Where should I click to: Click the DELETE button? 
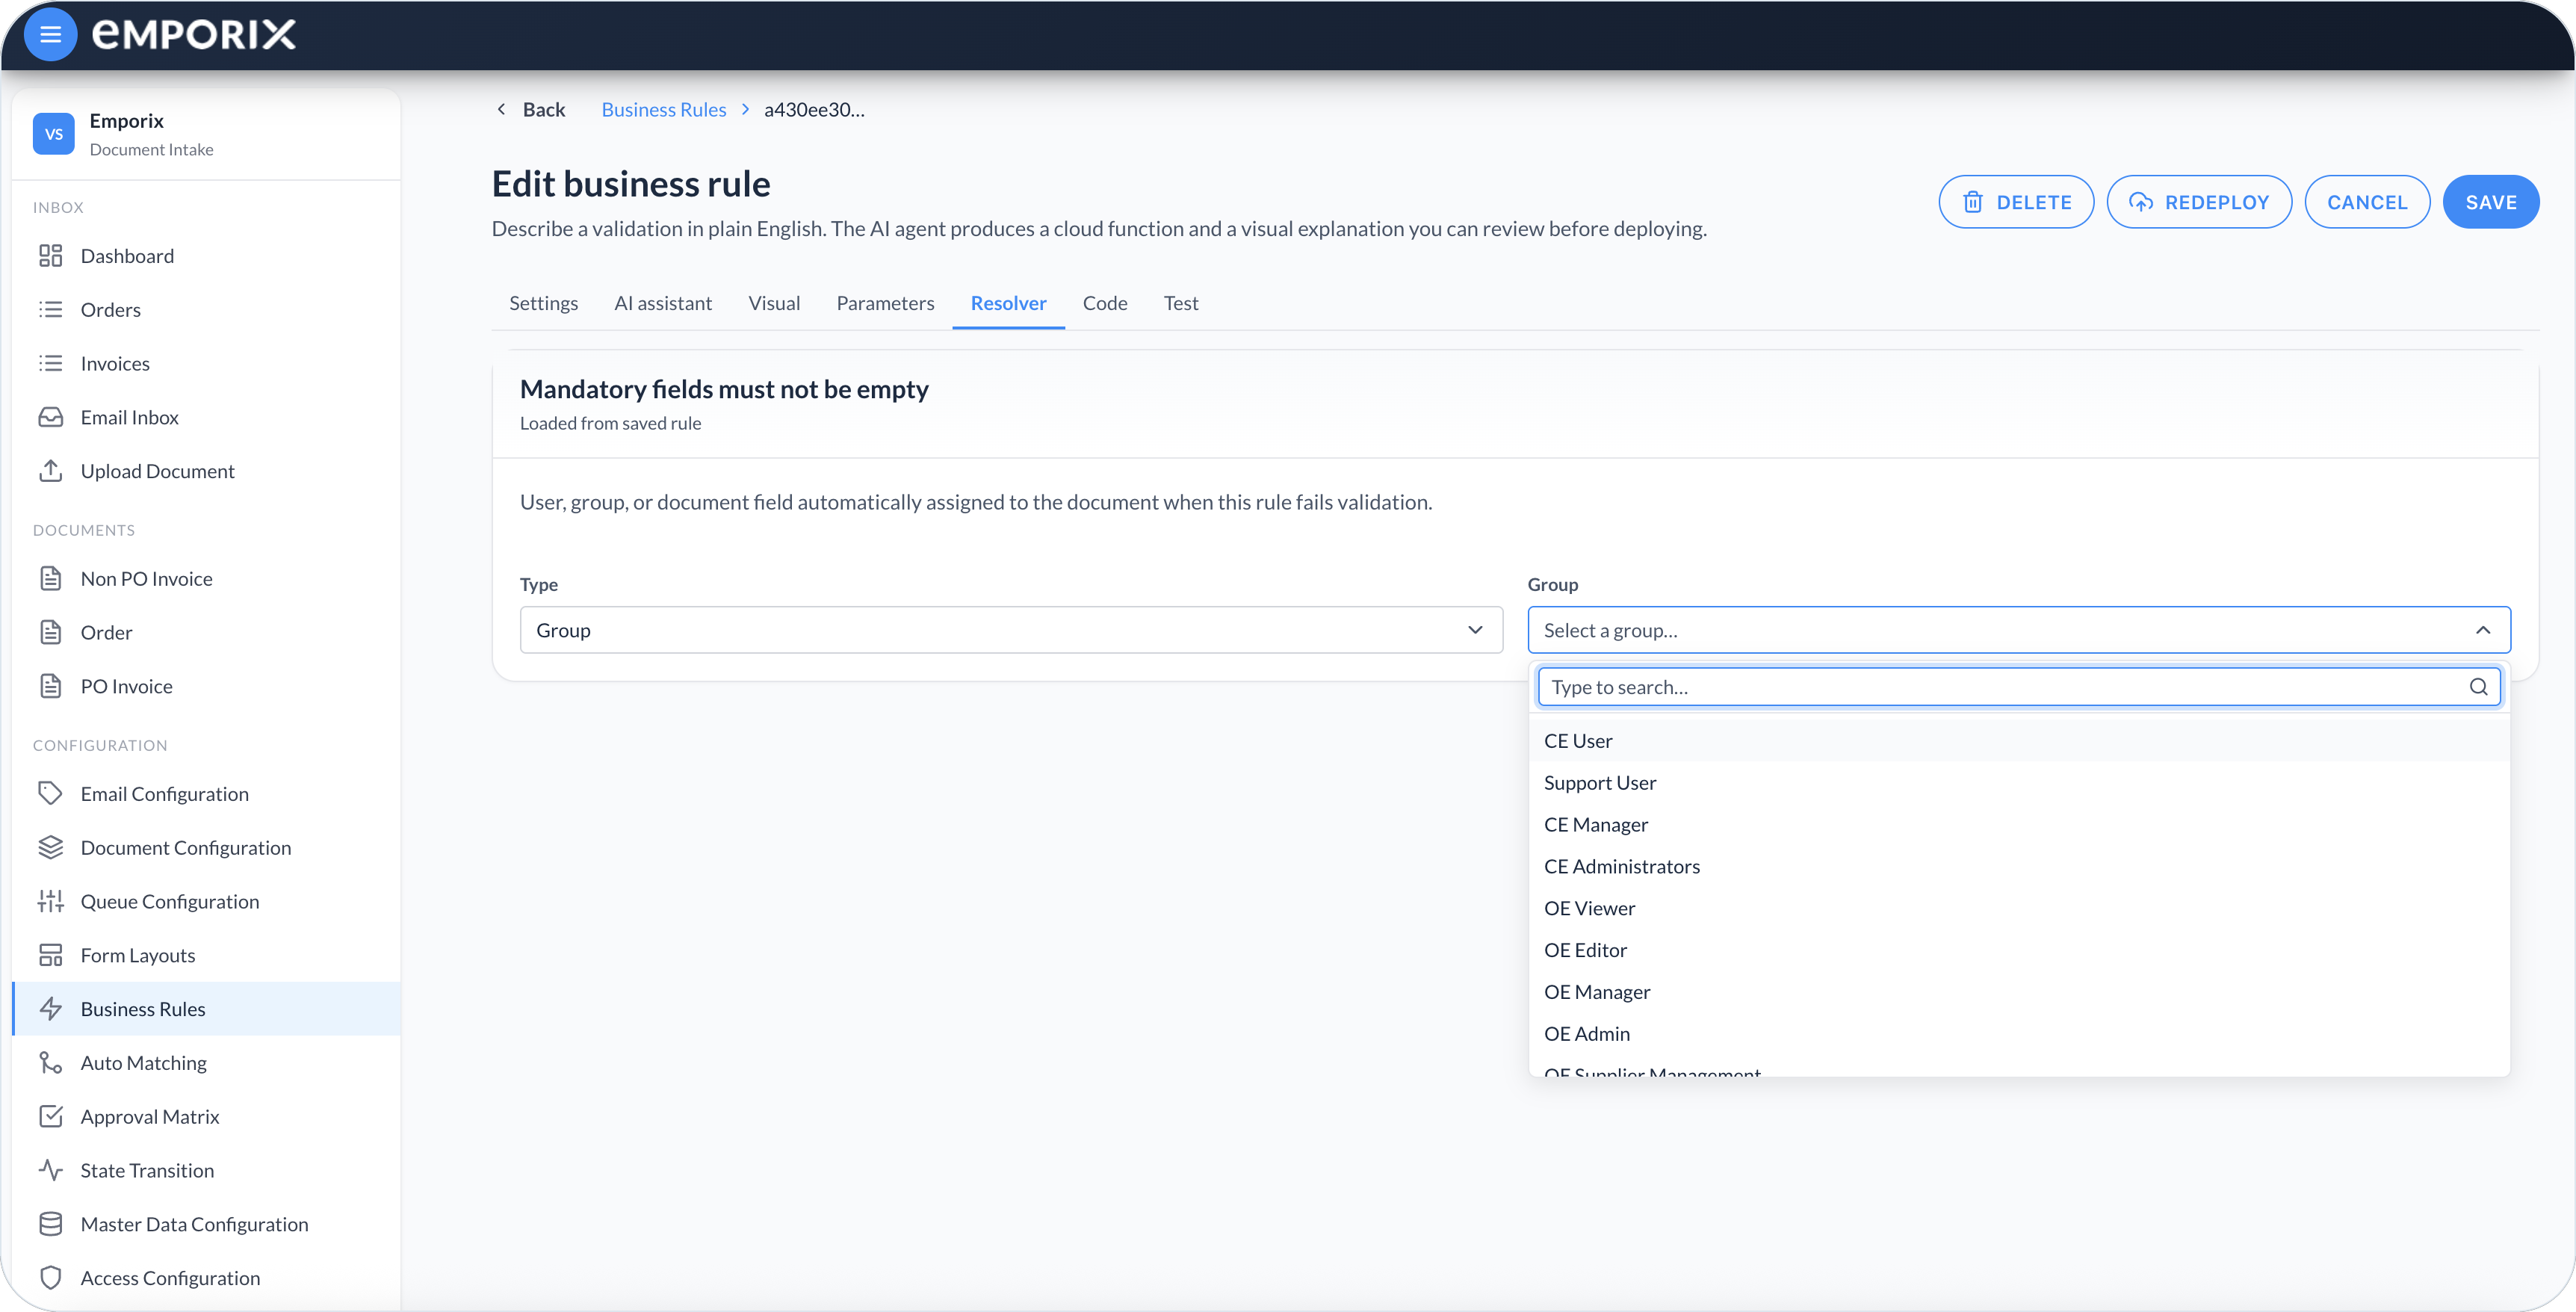pyautogui.click(x=2016, y=202)
